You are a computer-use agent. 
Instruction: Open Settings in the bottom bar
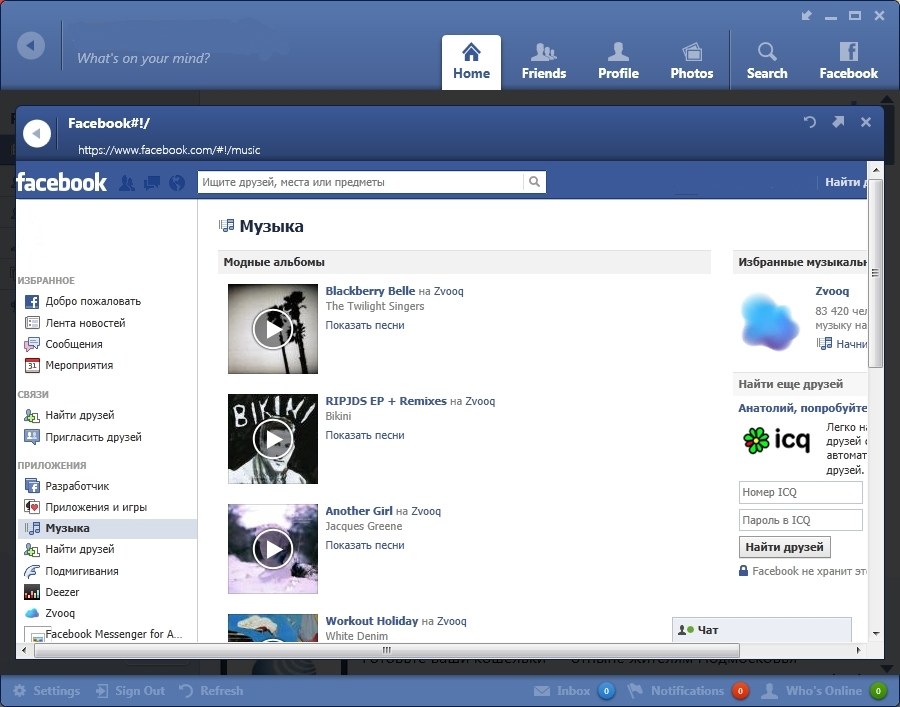pos(46,691)
